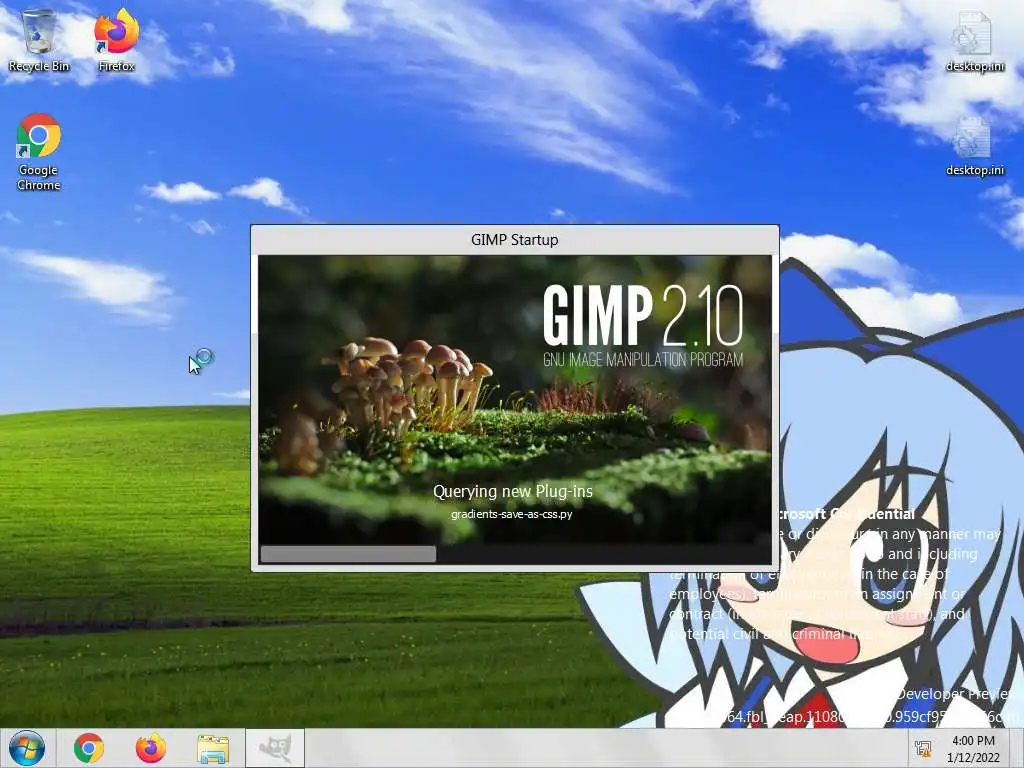The image size is (1024, 768).
Task: Click the GIMP 2.10 splash image
Action: (515, 409)
